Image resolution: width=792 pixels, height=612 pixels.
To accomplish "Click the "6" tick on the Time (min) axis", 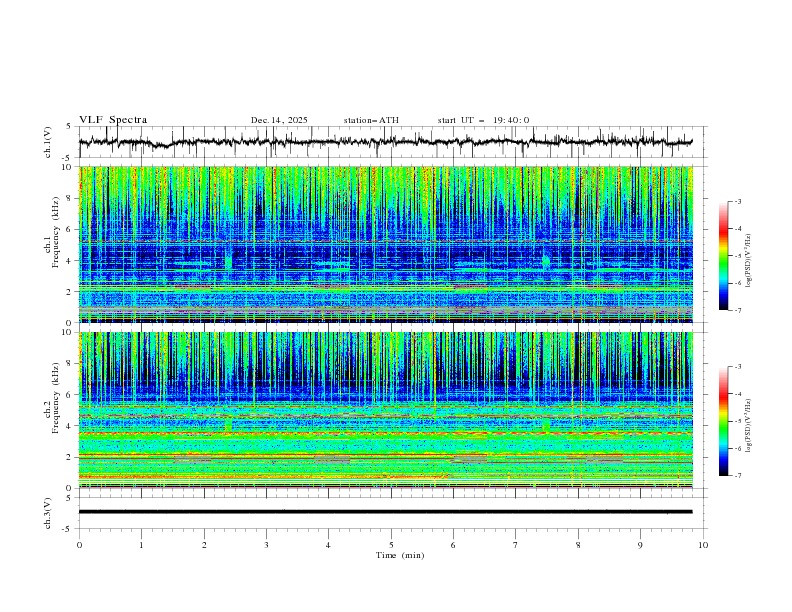I will 453,545.
